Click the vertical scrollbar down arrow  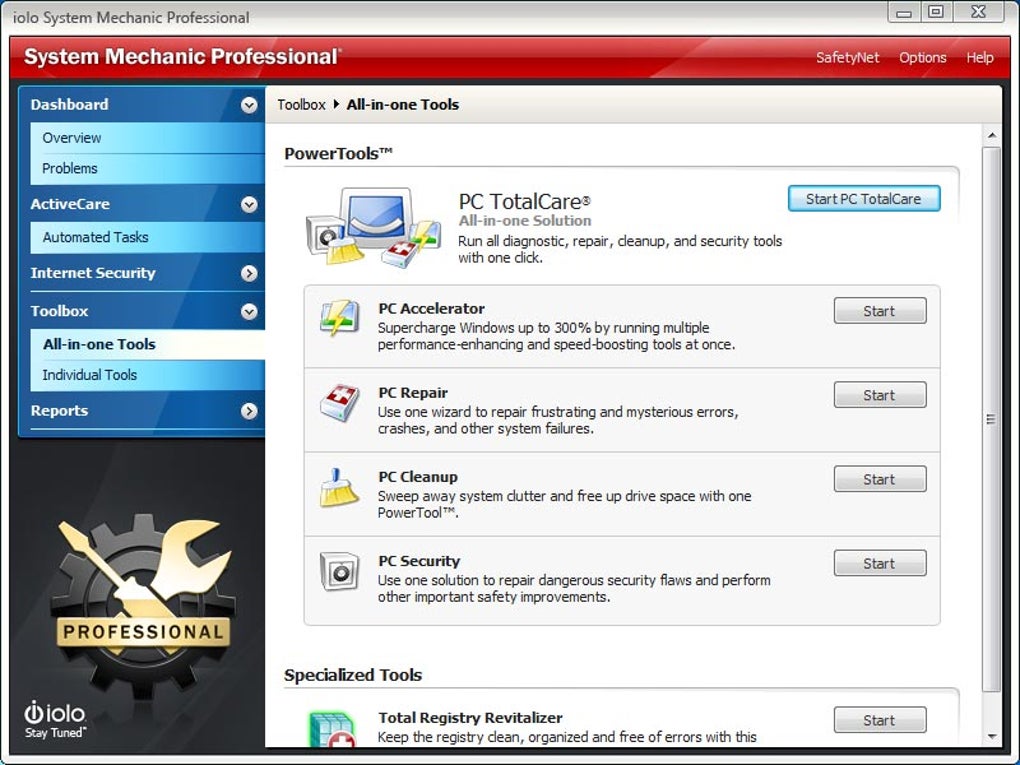pos(991,736)
